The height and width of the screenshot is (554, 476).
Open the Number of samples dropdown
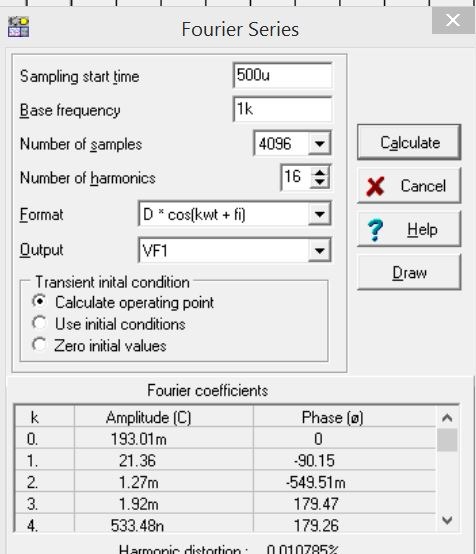point(319,143)
